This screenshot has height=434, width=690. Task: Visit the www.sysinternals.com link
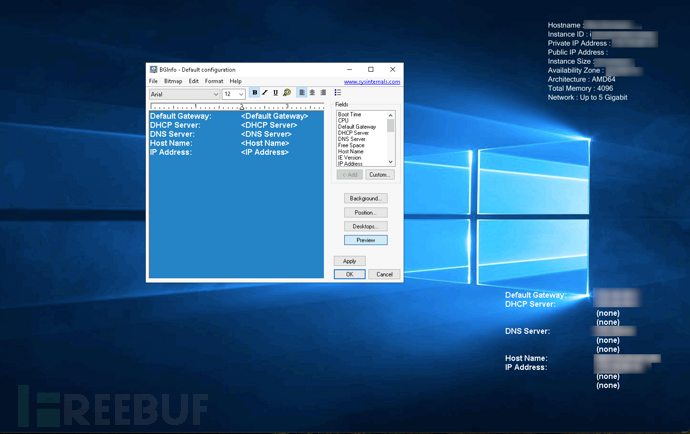pyautogui.click(x=371, y=82)
